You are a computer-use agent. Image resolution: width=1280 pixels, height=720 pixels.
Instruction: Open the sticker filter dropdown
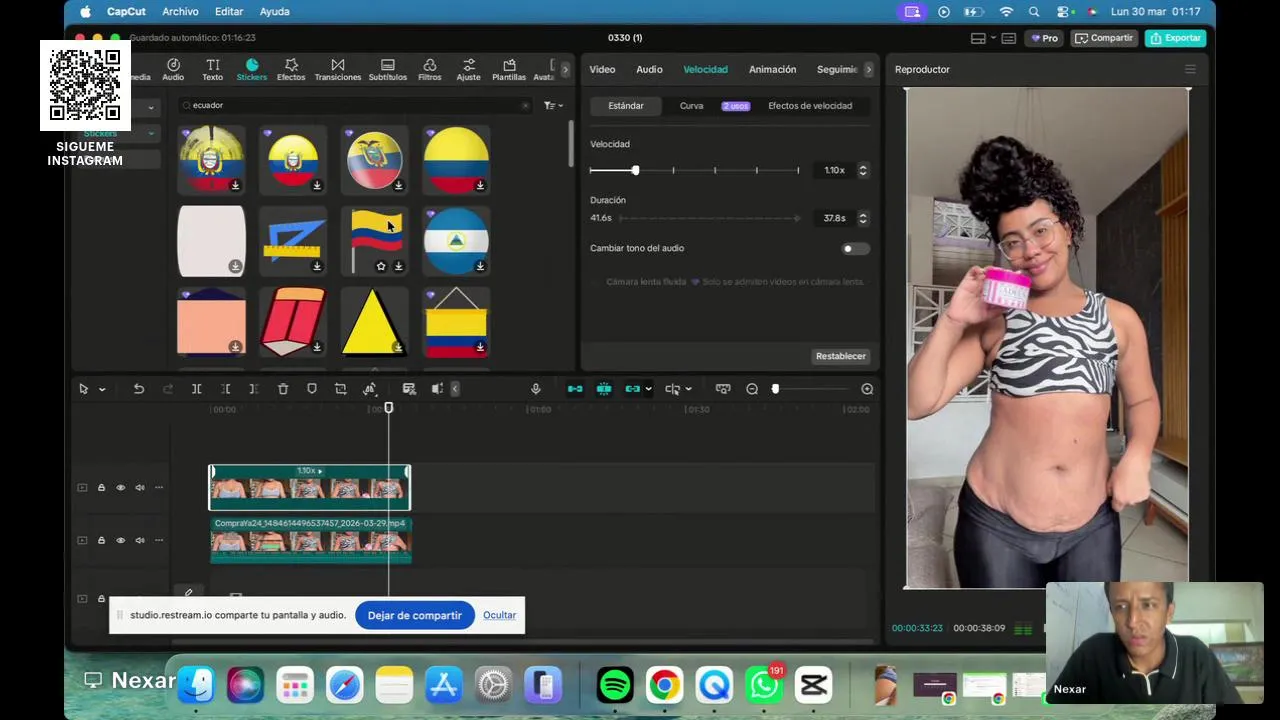pos(553,105)
